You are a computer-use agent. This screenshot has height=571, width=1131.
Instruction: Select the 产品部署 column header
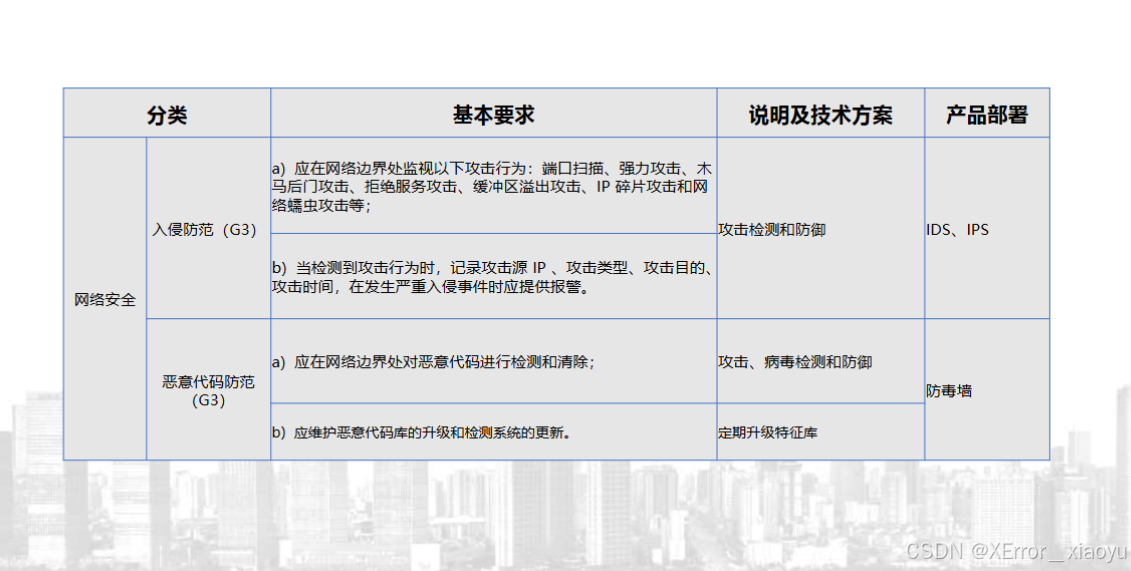pyautogui.click(x=987, y=113)
